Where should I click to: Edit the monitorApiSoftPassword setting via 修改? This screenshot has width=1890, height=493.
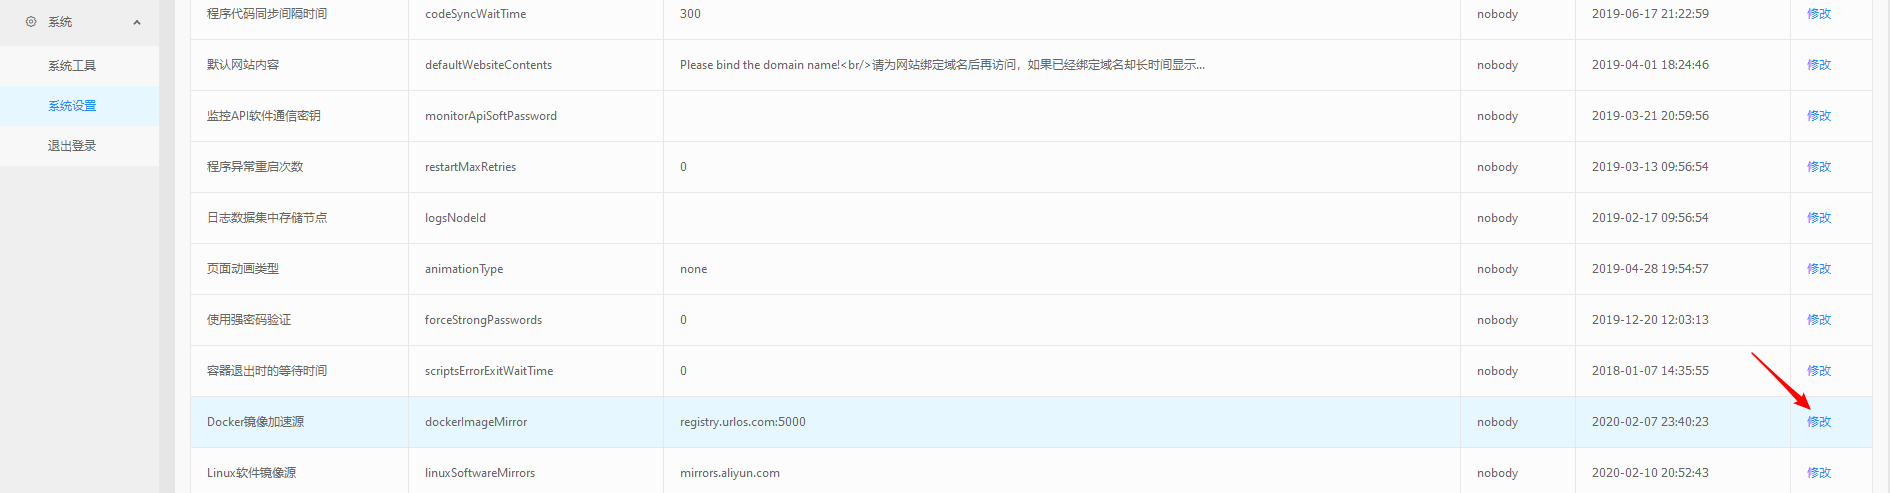[1818, 116]
